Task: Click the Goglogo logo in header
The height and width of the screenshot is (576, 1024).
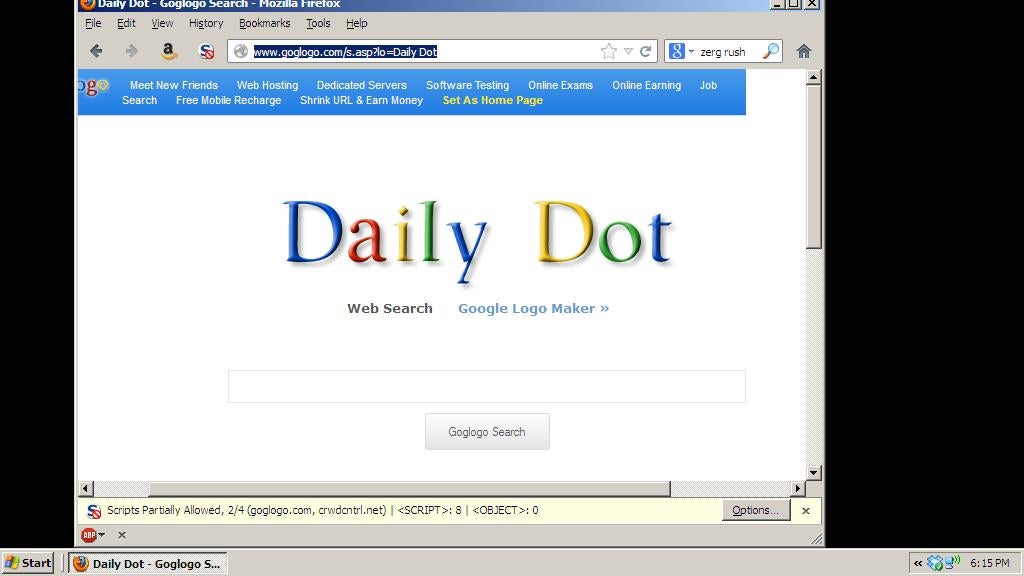Action: (x=93, y=86)
